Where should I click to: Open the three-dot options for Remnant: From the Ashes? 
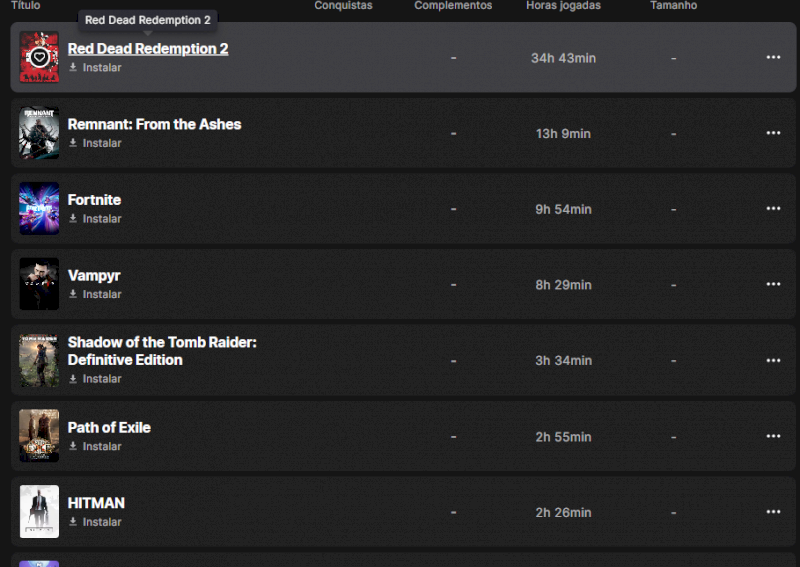click(773, 133)
